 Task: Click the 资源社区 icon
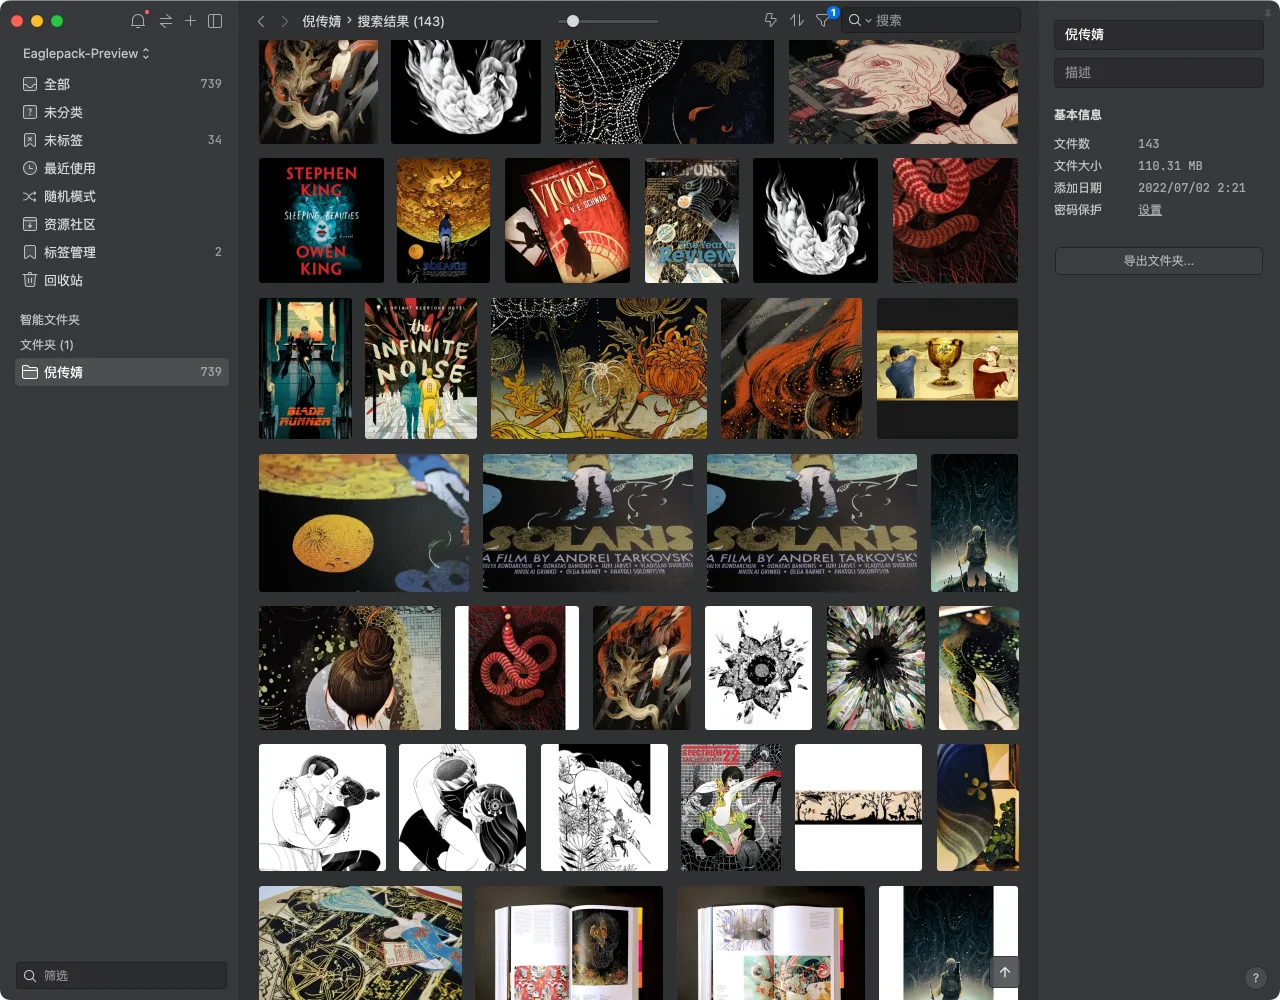pyautogui.click(x=30, y=224)
